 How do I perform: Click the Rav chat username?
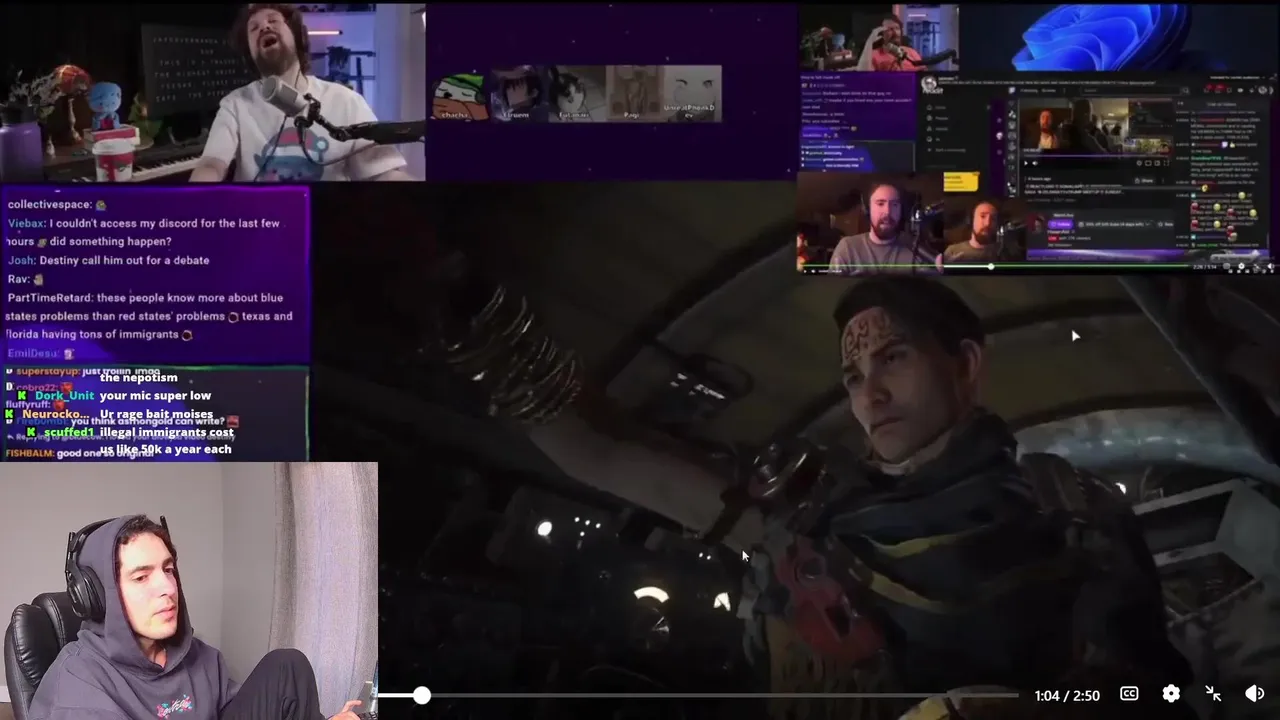click(18, 279)
